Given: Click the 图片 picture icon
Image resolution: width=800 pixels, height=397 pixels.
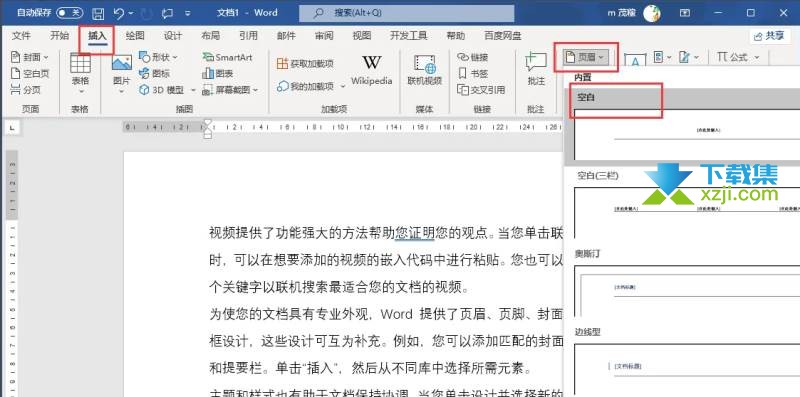Looking at the screenshot, I should point(121,63).
